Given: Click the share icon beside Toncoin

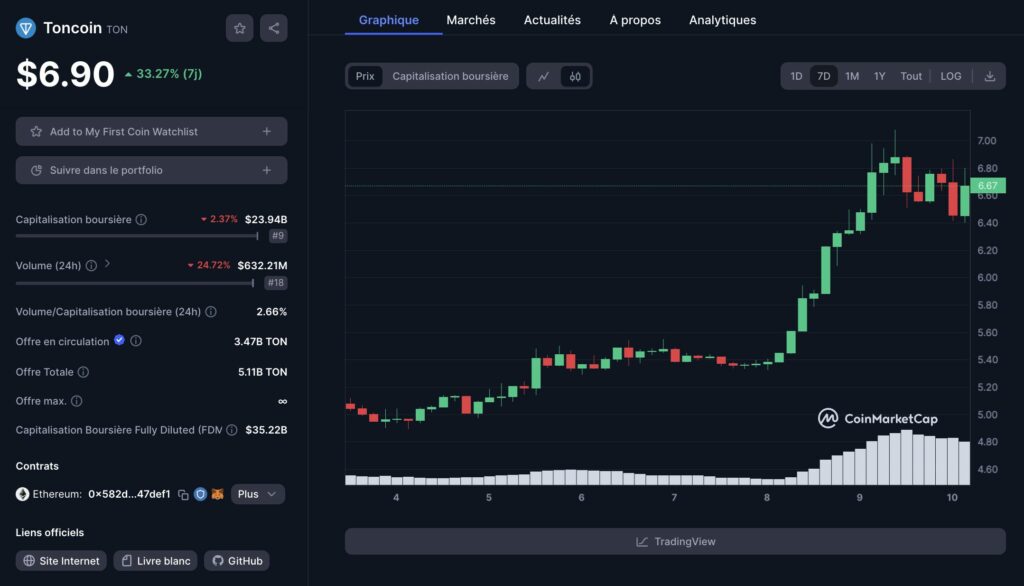Looking at the screenshot, I should tap(273, 28).
